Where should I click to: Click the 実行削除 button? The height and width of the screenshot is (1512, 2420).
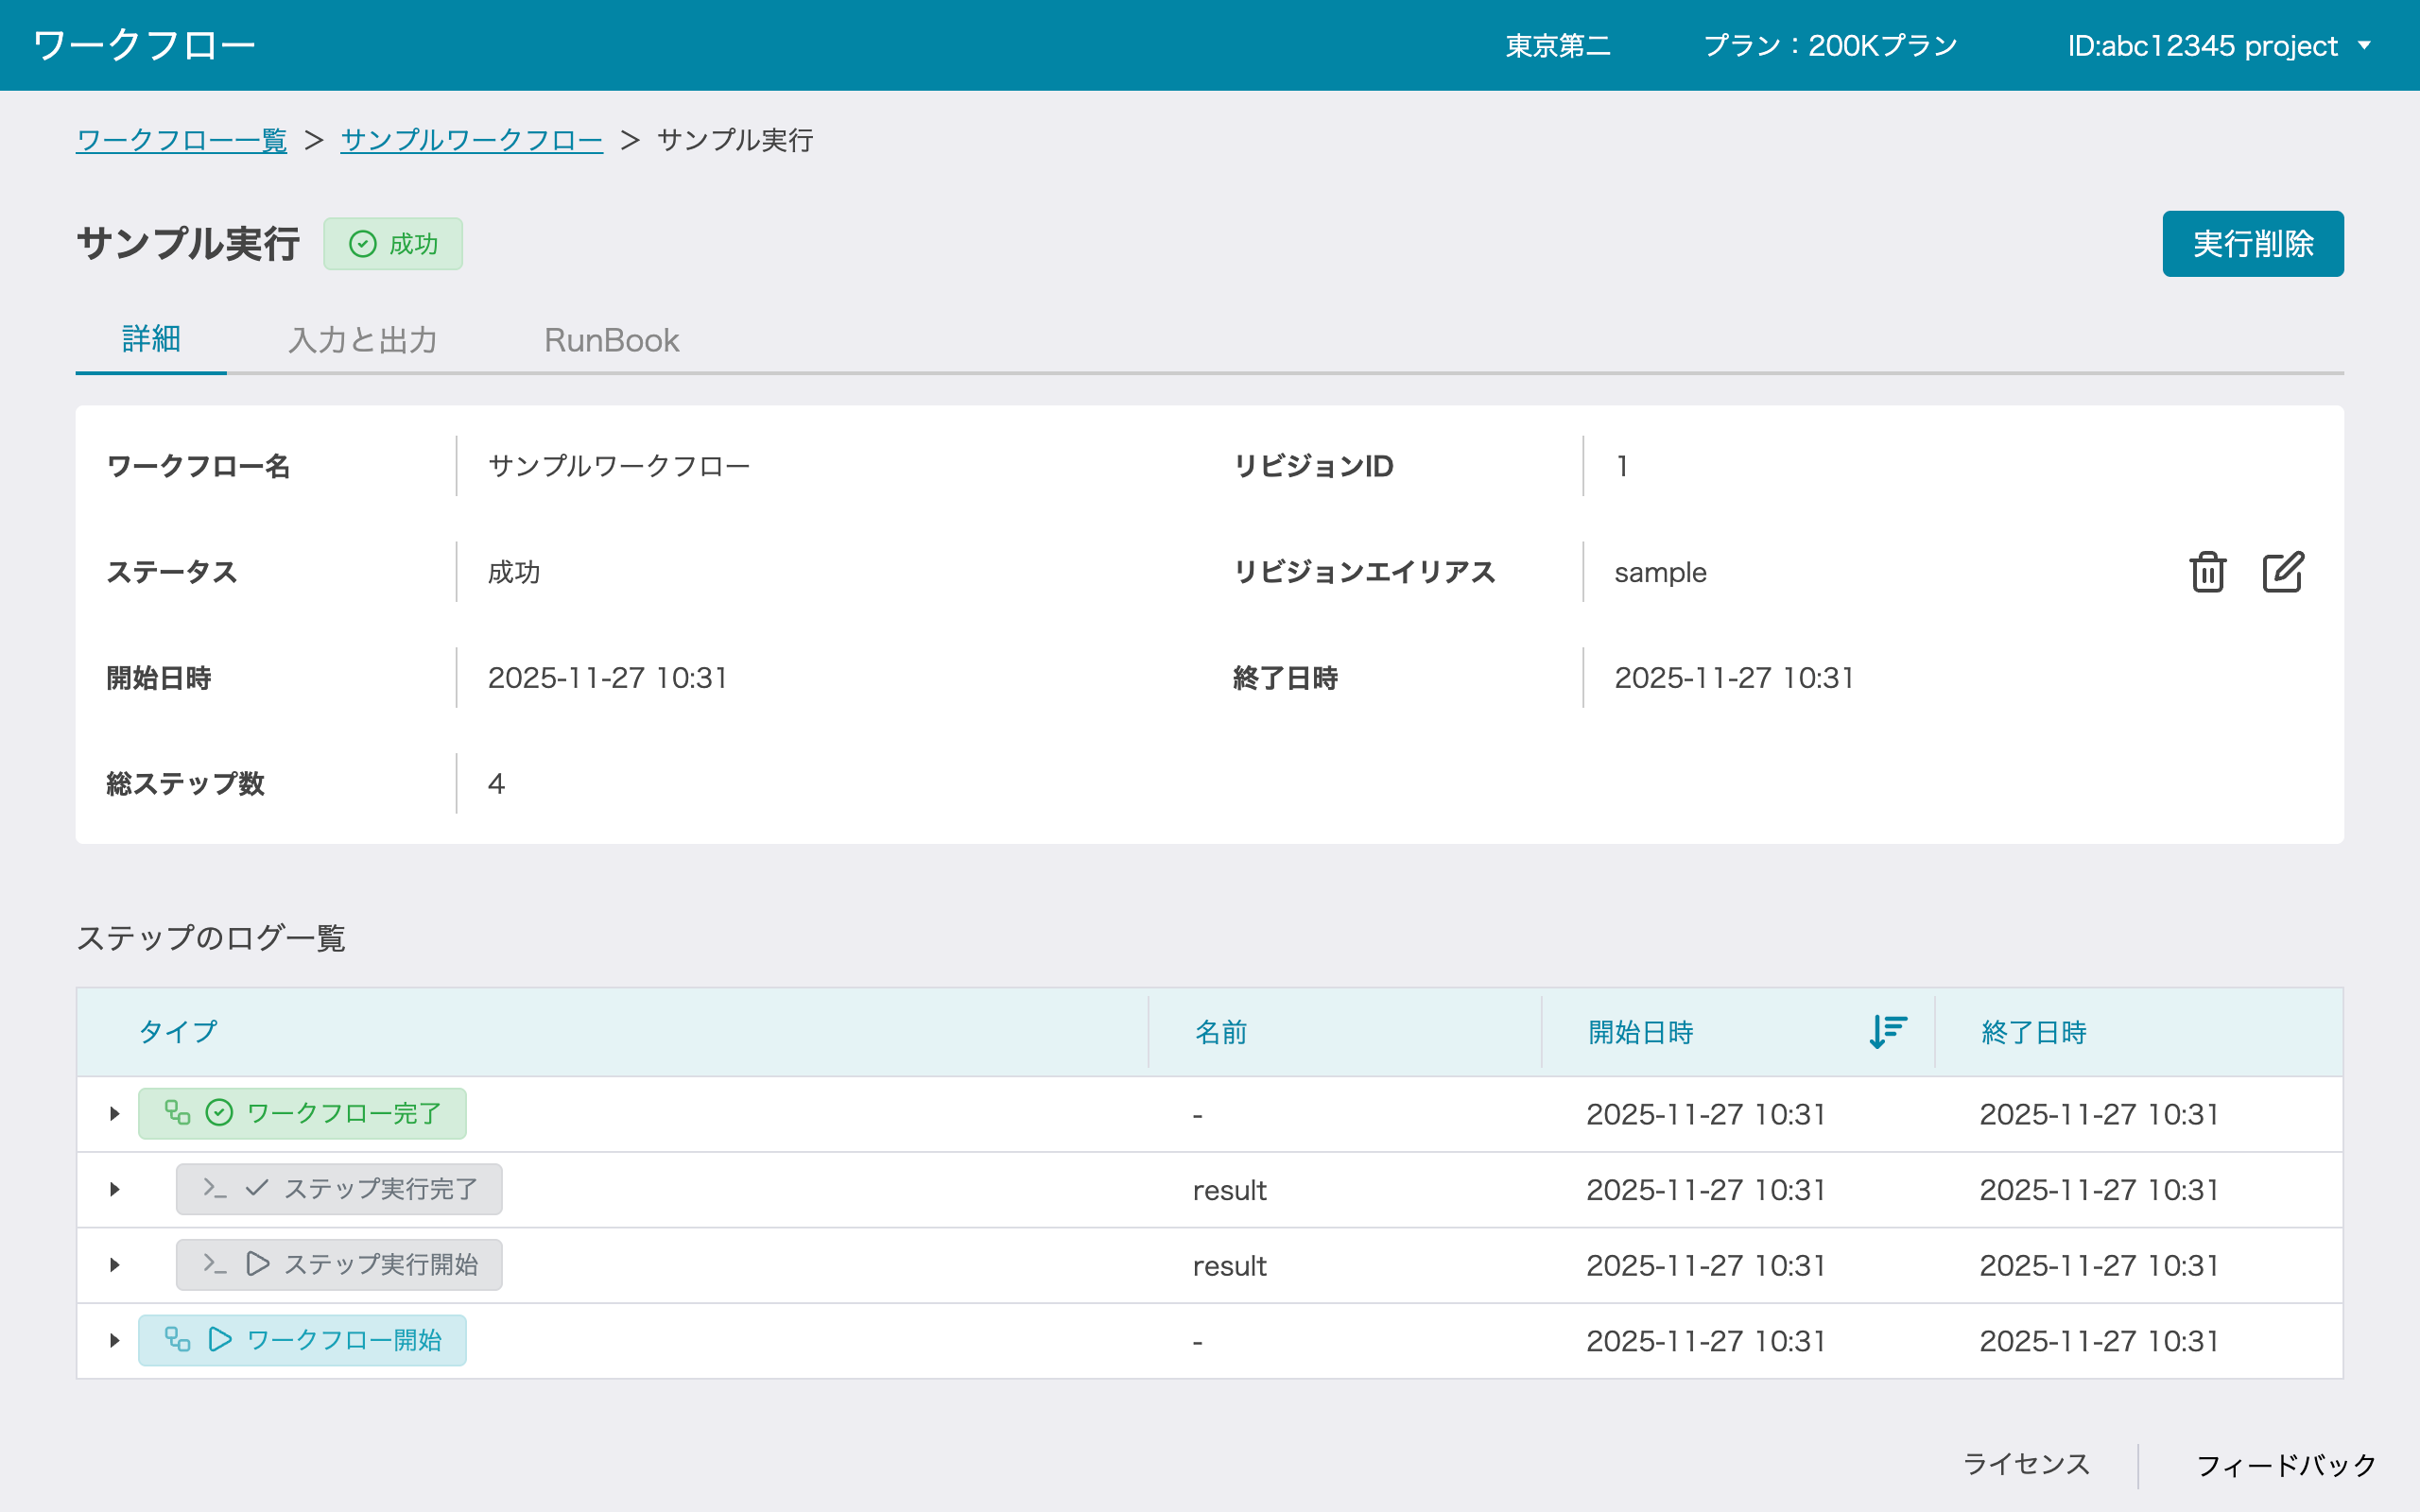[x=2252, y=244]
